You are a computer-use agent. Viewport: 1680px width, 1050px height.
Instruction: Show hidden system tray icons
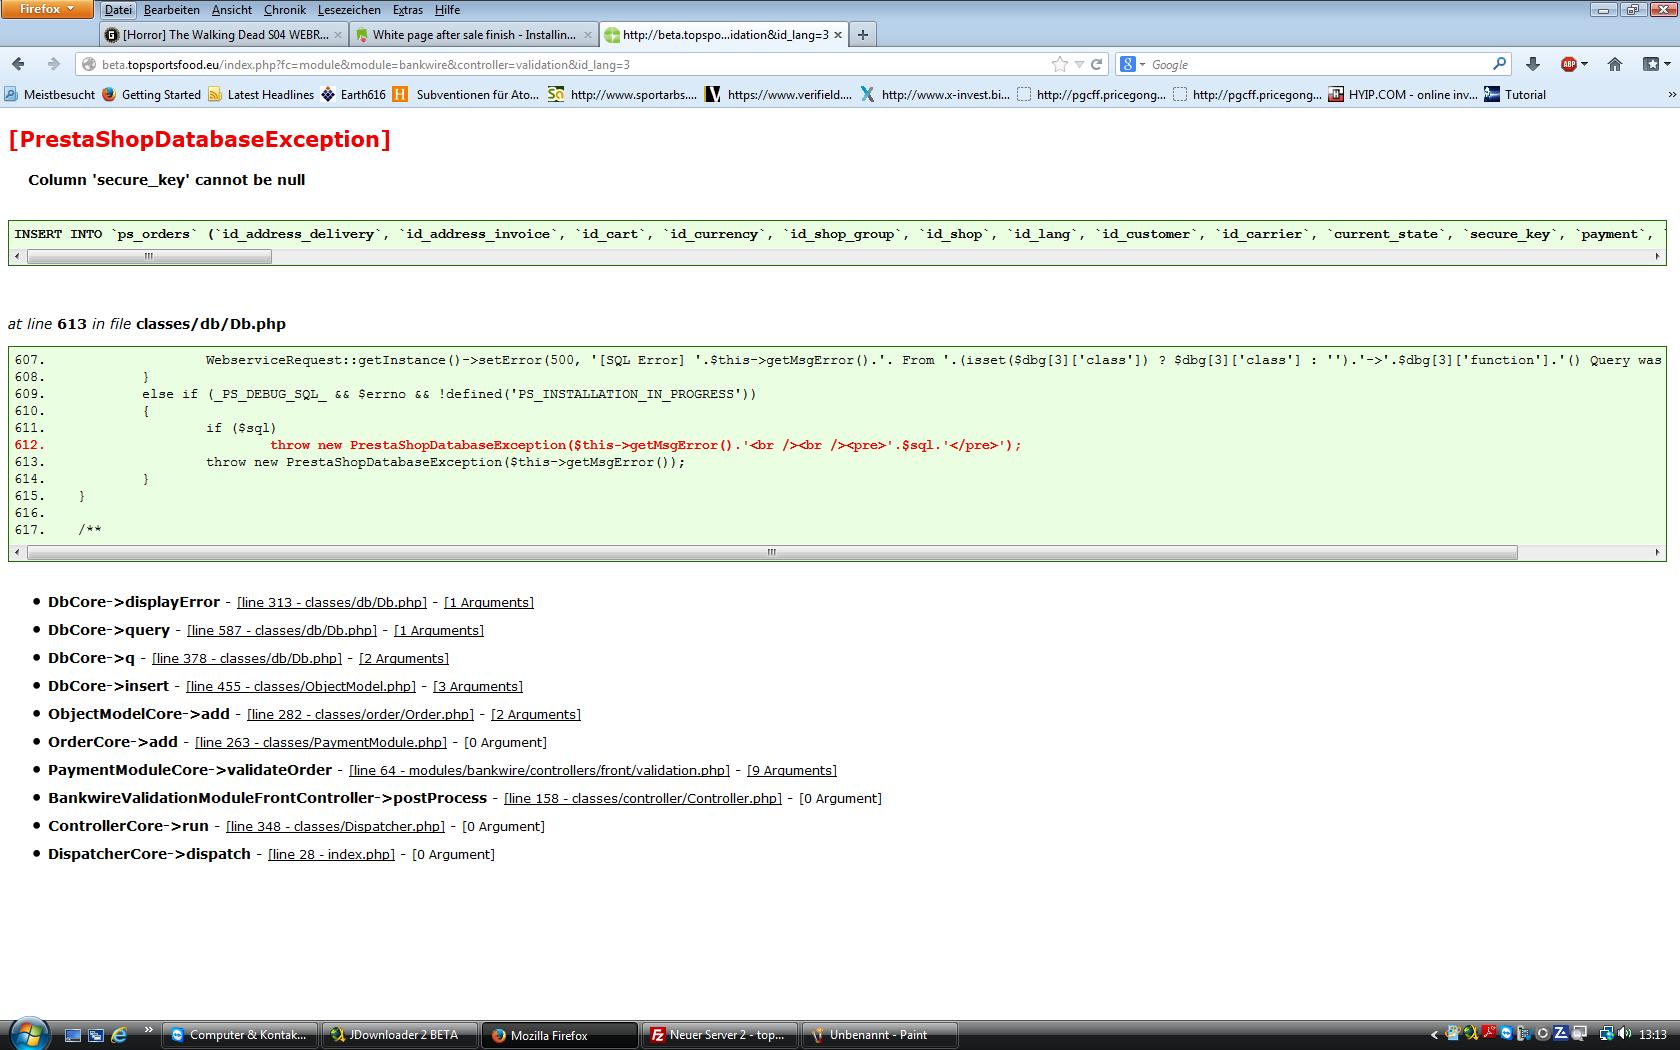click(1434, 1035)
